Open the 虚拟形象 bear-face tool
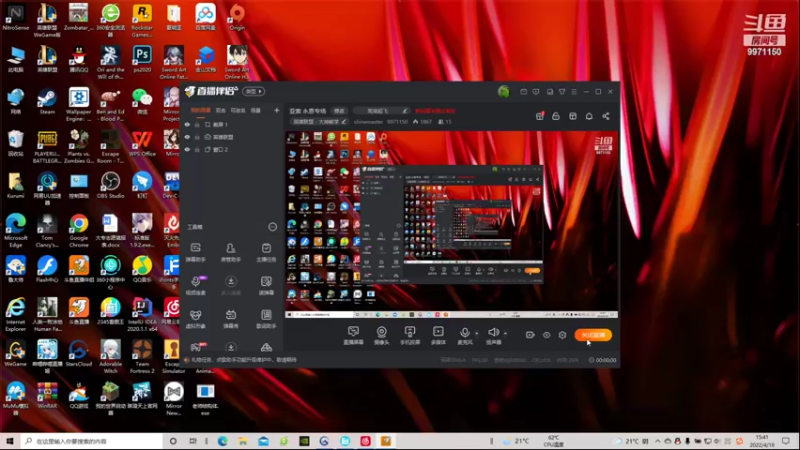Screen dimensions: 800x450 pyautogui.click(x=195, y=319)
